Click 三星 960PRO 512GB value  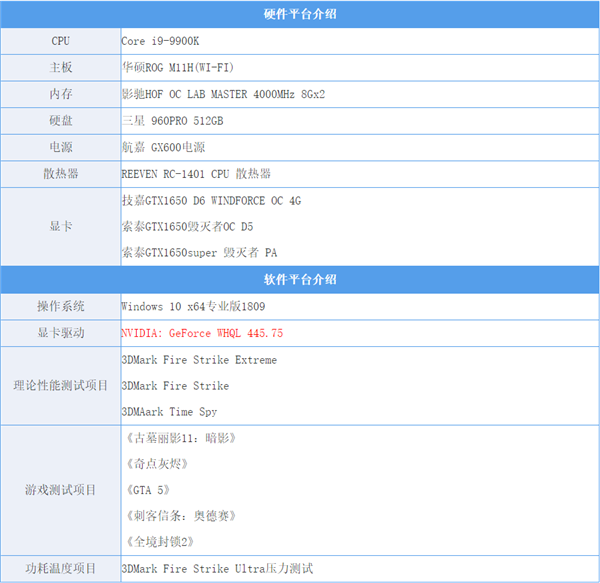(x=173, y=121)
